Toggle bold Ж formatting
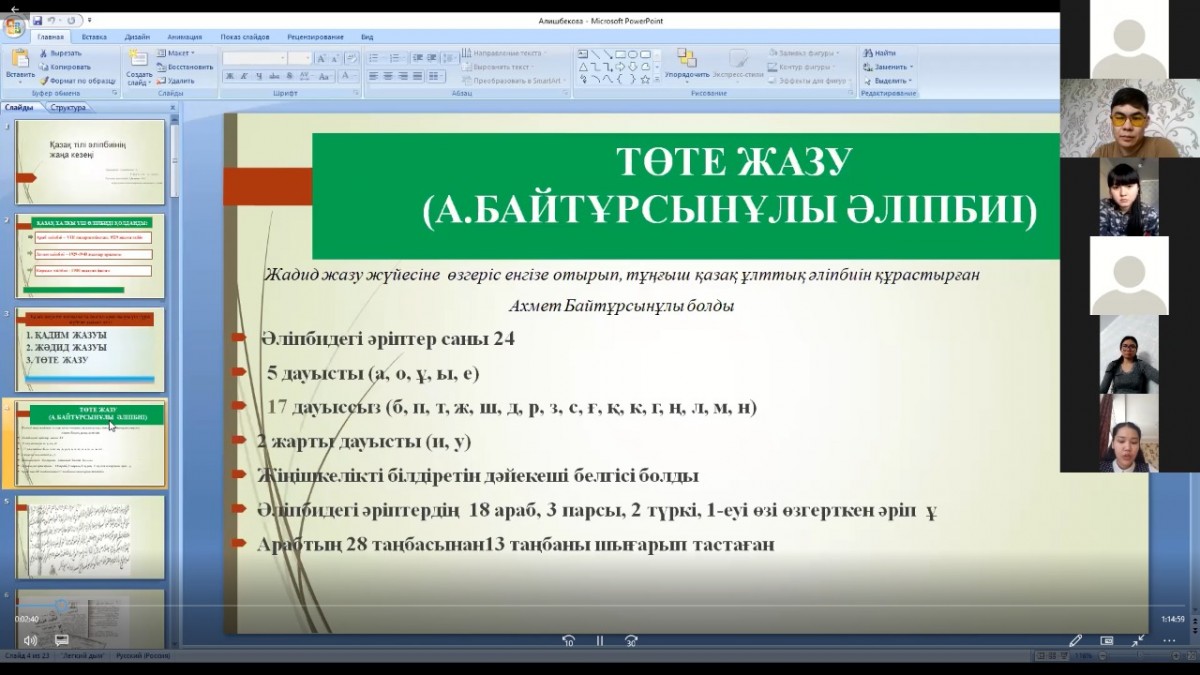The width and height of the screenshot is (1200, 675). 229,76
